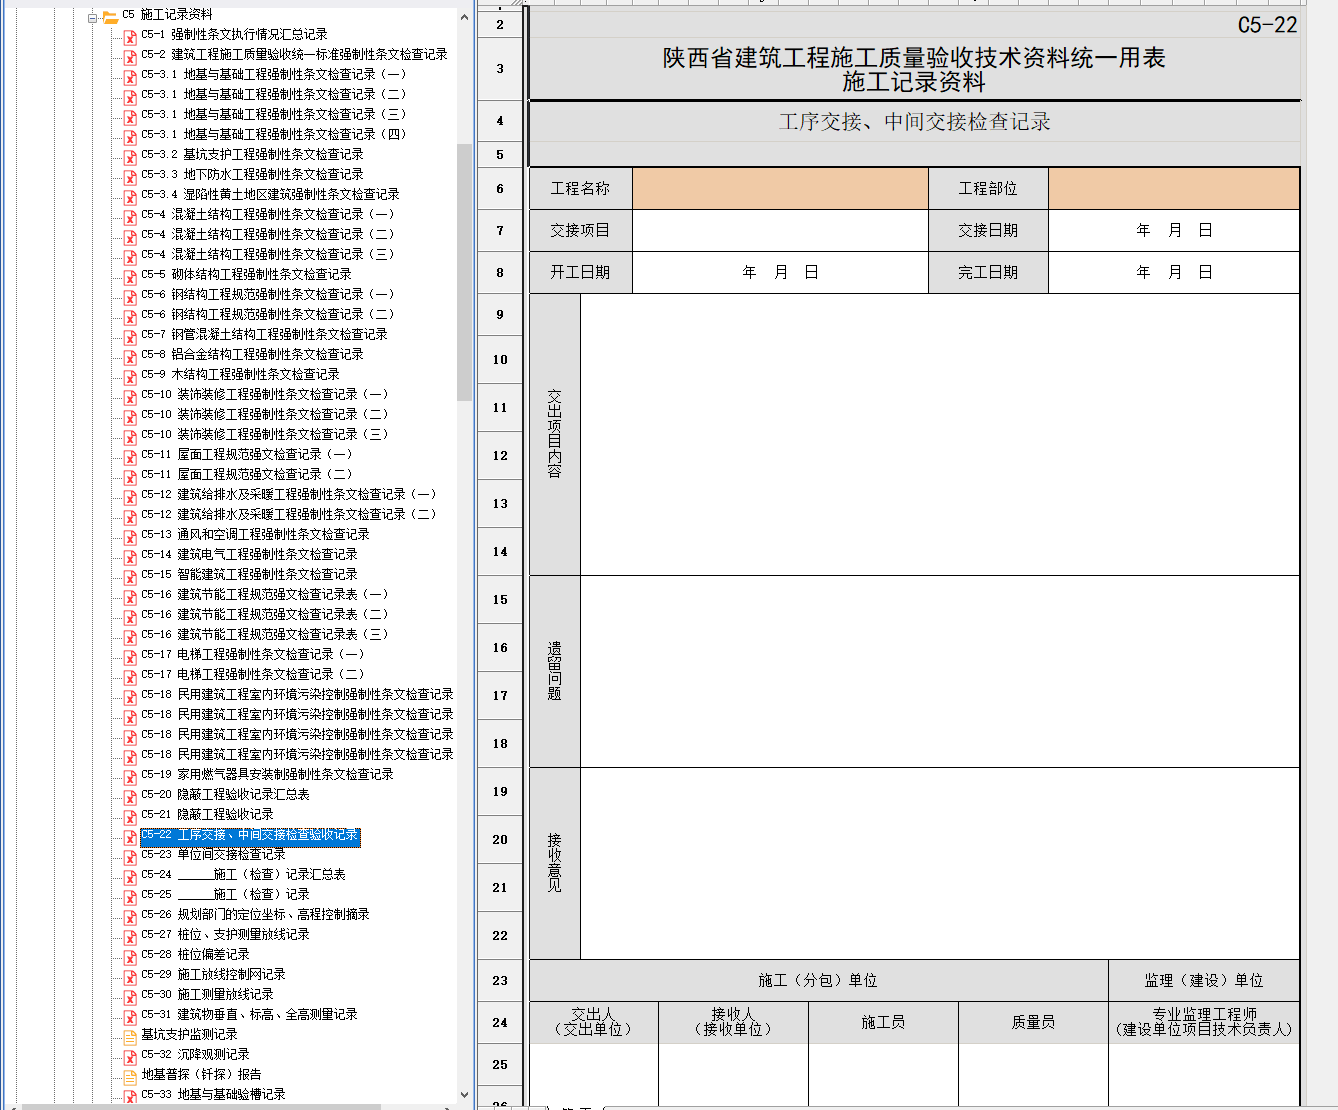This screenshot has width=1338, height=1110.
Task: Click the file icon beside C5-21 隐蔽工程验收记录
Action: (x=130, y=817)
